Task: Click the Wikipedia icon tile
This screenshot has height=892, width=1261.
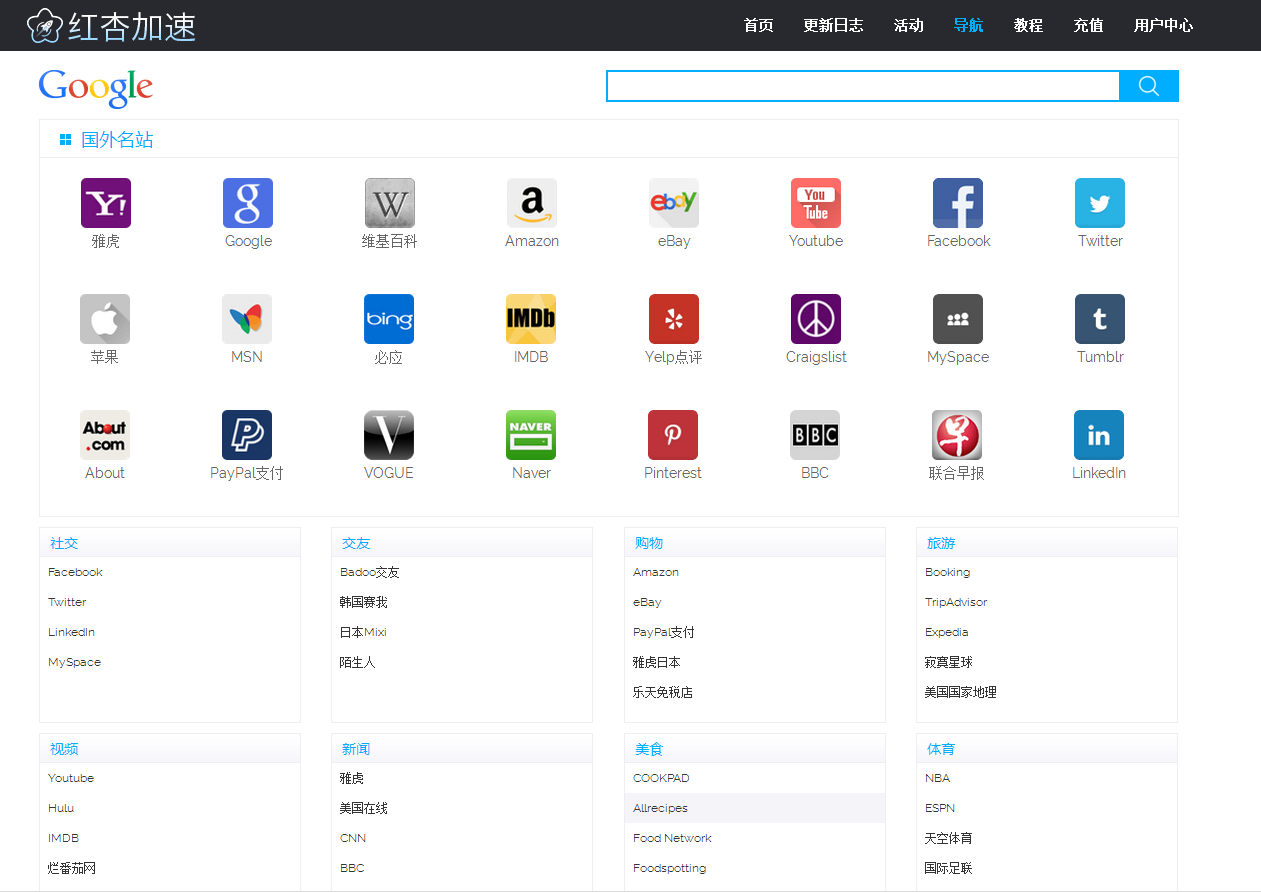Action: (389, 203)
